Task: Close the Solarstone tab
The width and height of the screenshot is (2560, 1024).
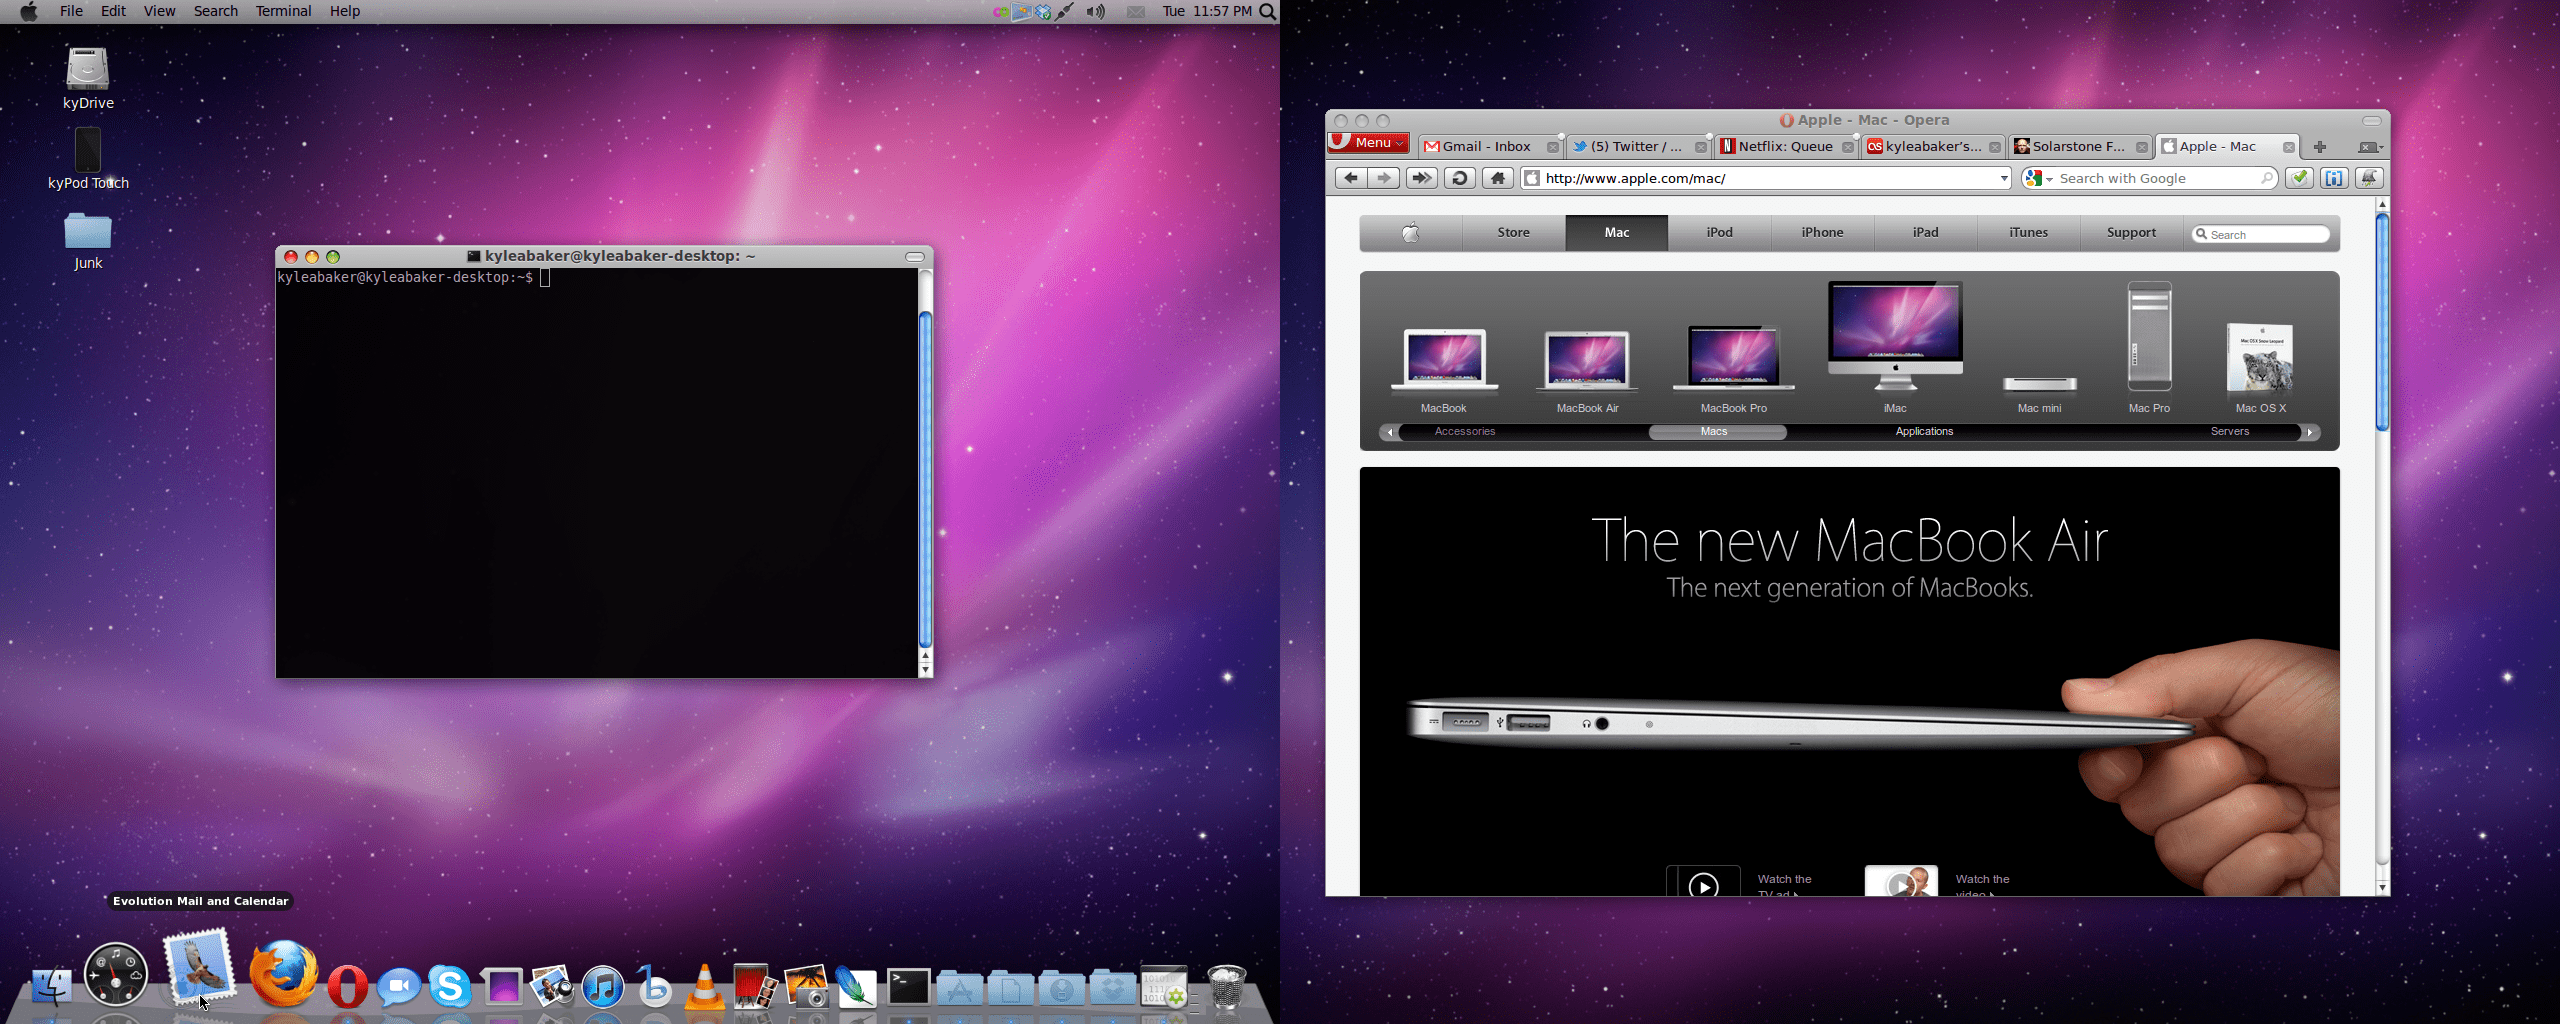Action: 2141,147
